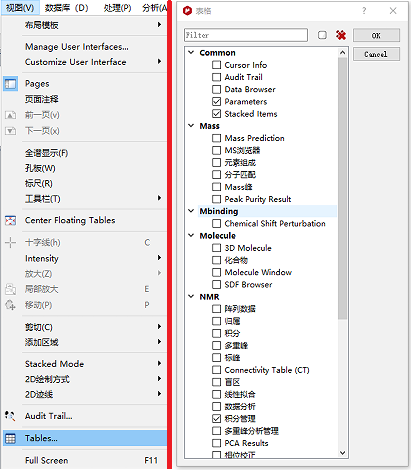Click the zoom region icon beside 局部放大
The width and height of the screenshot is (411, 470).
pyautogui.click(x=10, y=289)
